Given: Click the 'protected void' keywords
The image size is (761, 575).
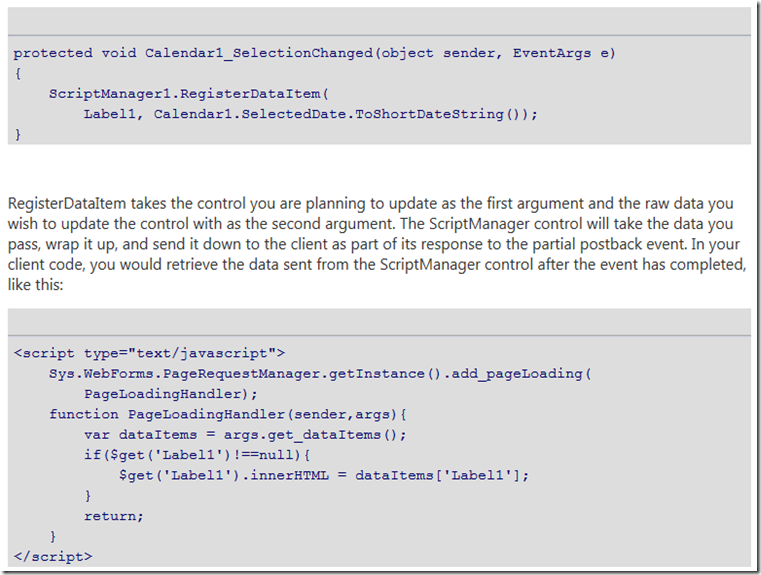Looking at the screenshot, I should [75, 53].
